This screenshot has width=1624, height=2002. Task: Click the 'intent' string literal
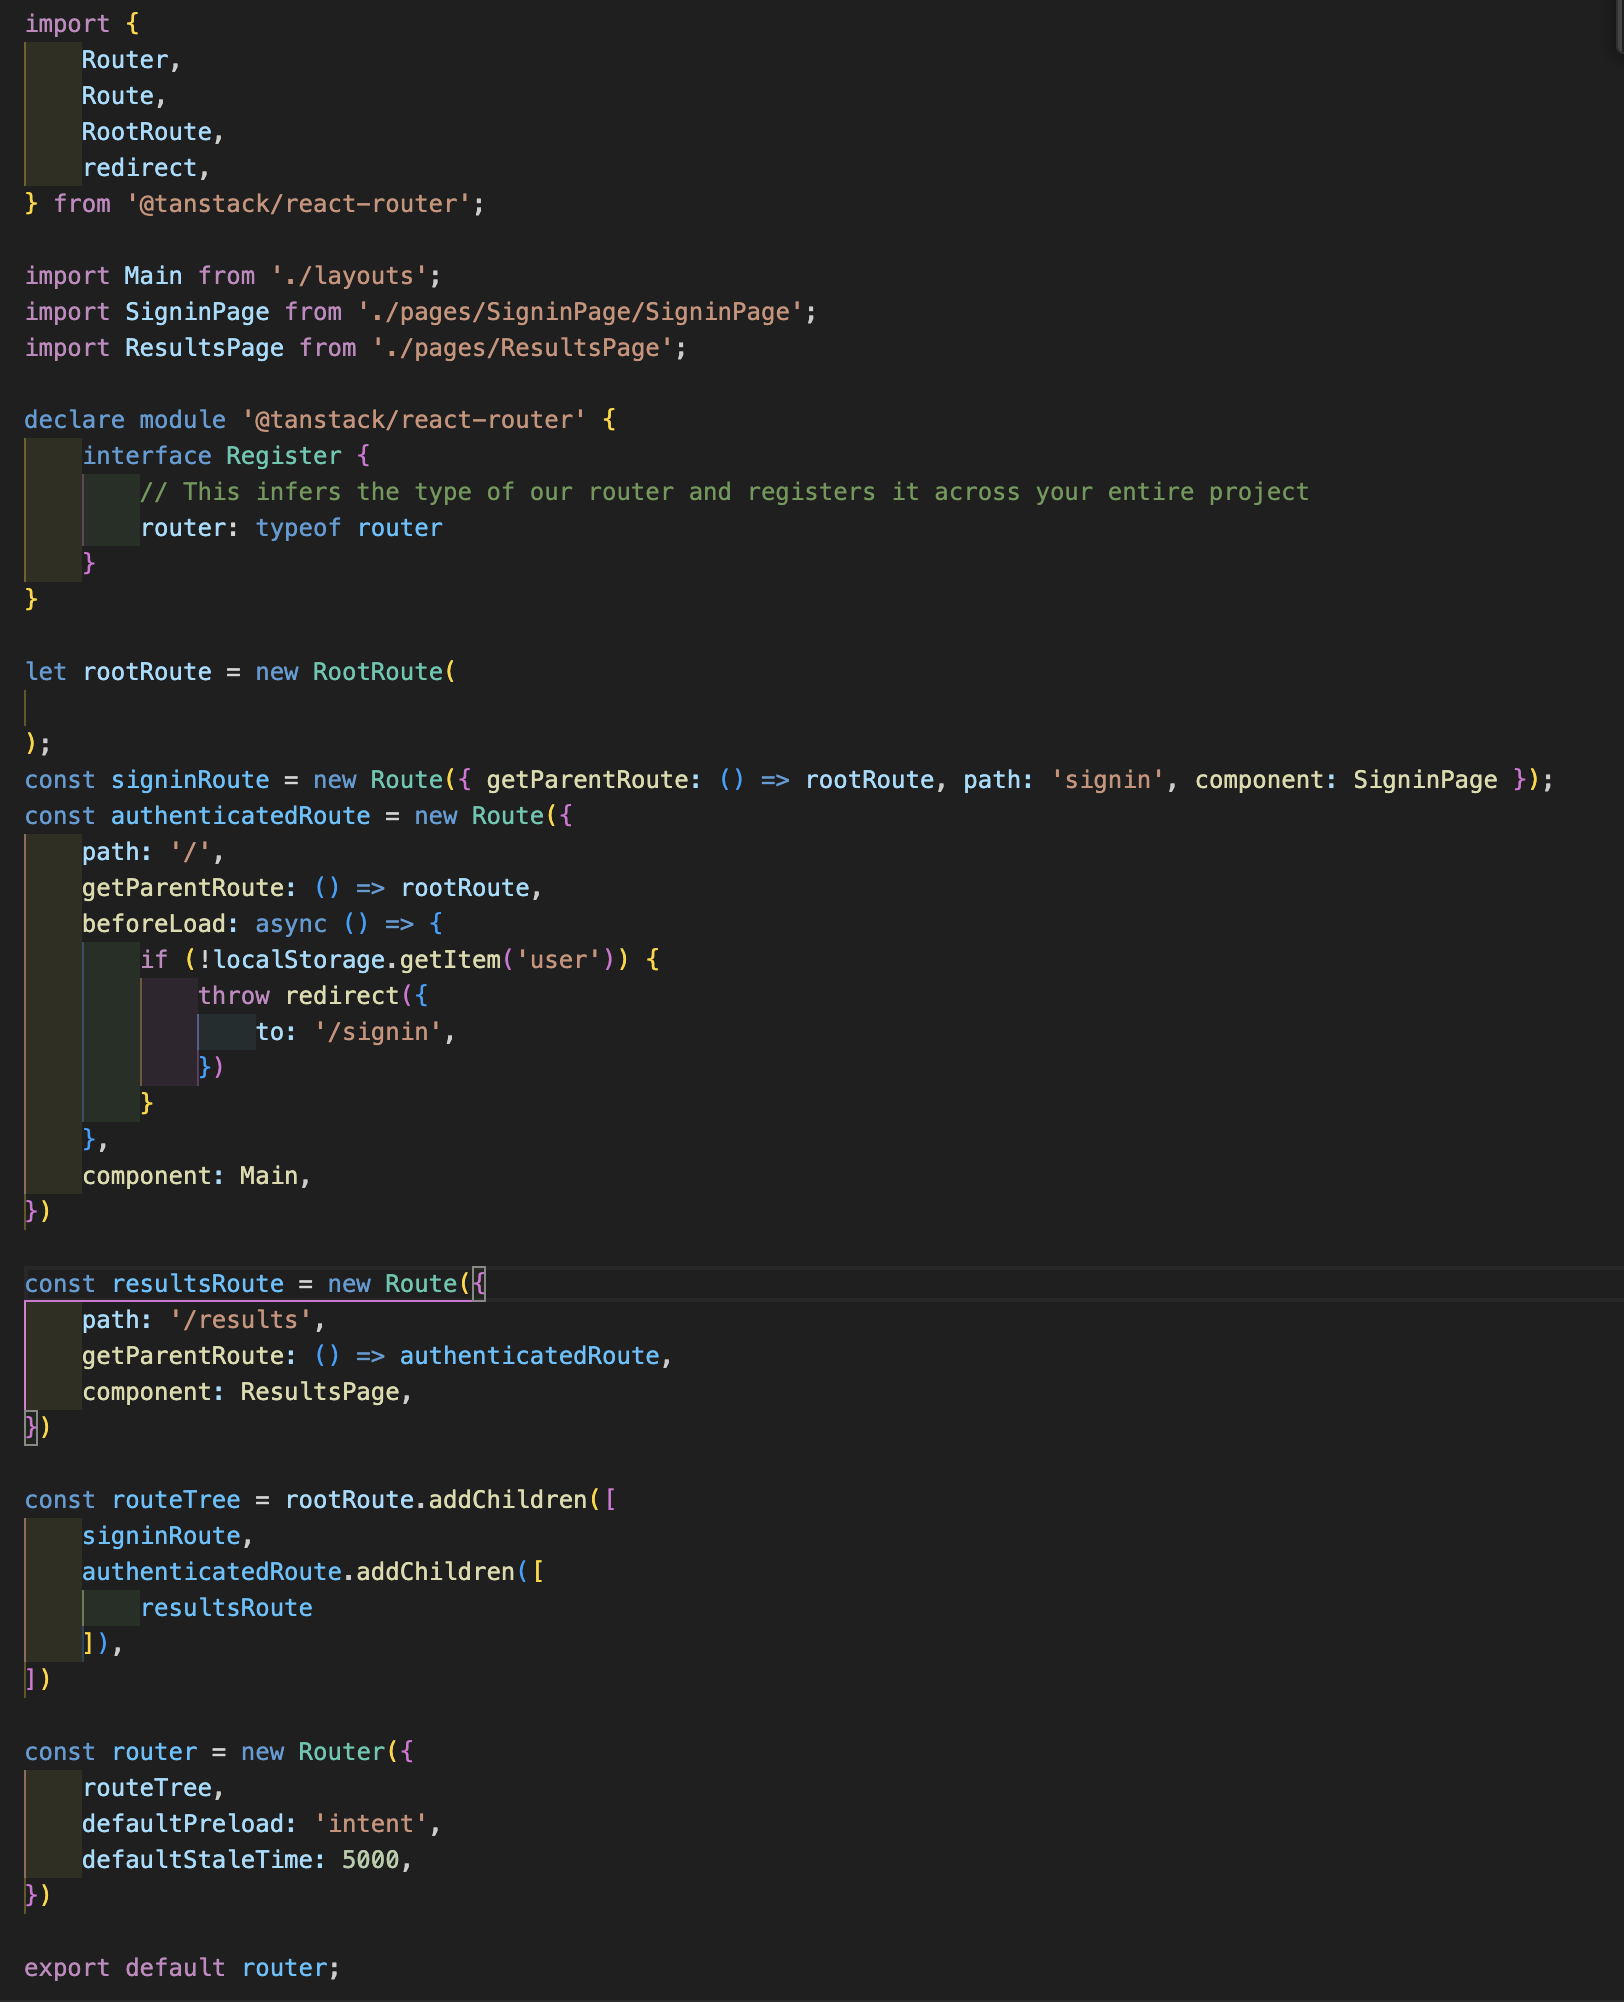coord(371,1824)
